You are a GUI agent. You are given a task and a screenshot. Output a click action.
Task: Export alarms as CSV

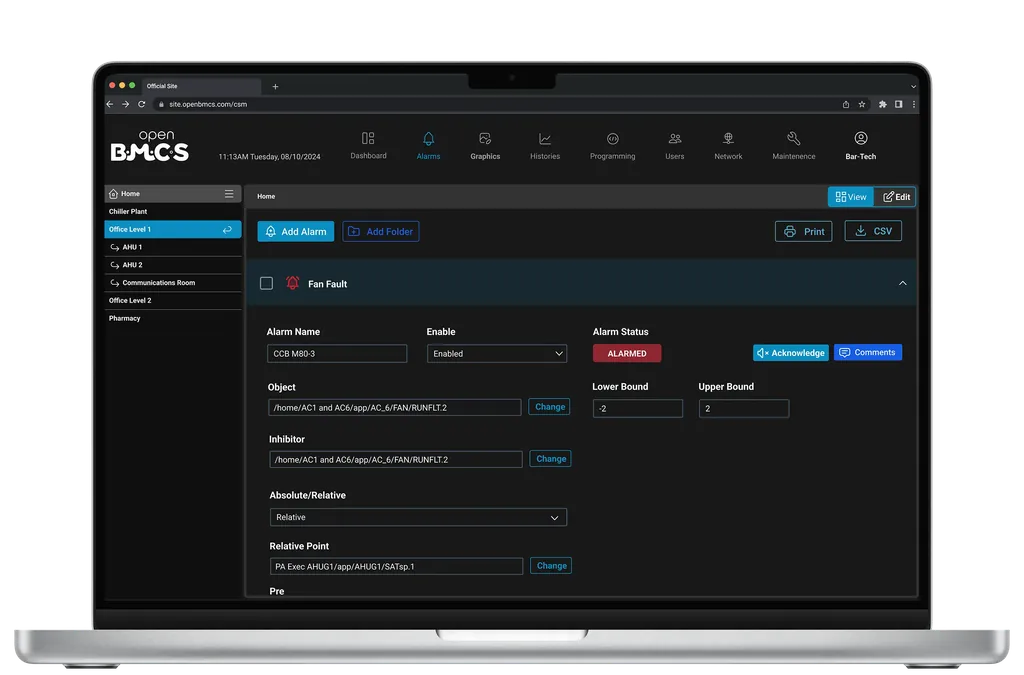[x=873, y=231]
